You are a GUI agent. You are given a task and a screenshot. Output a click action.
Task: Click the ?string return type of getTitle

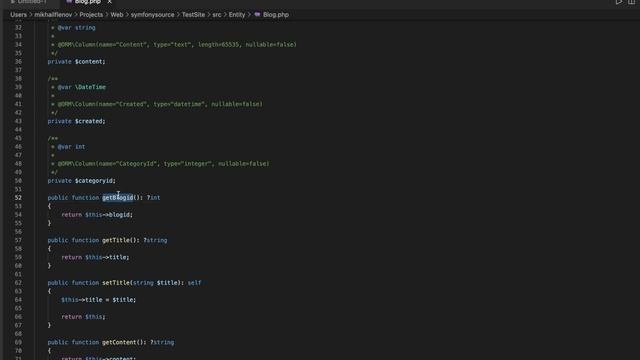point(155,240)
